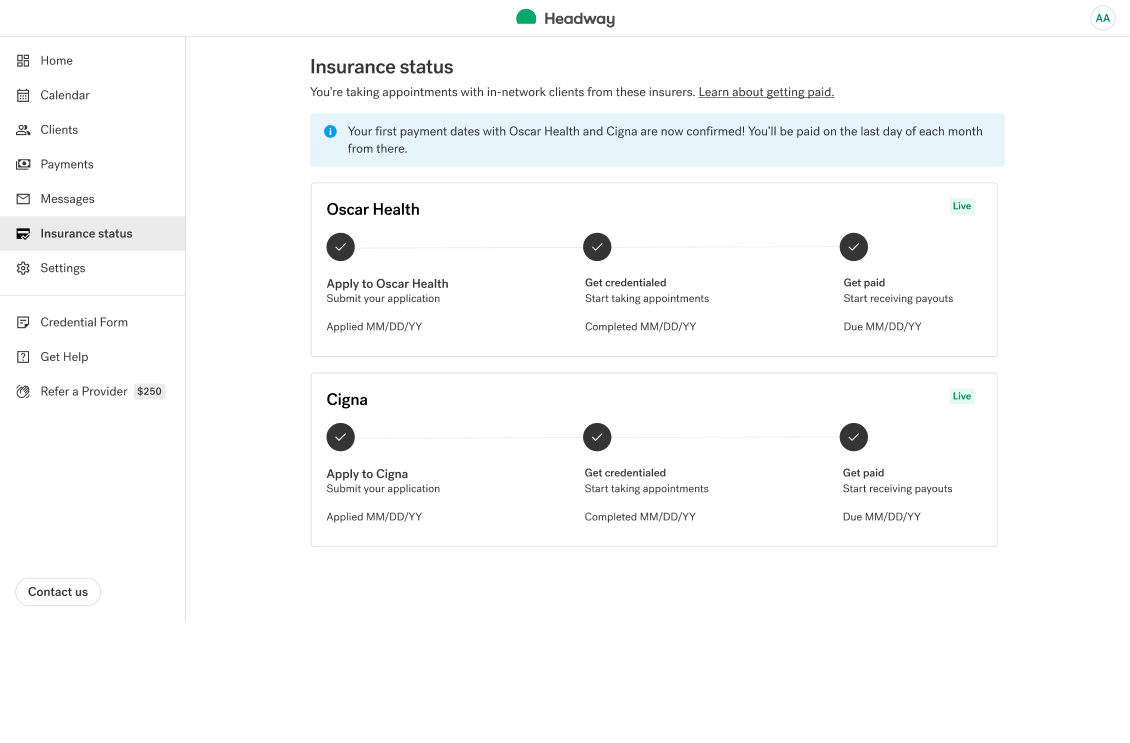Click Apply to Cigna step label

tap(367, 474)
